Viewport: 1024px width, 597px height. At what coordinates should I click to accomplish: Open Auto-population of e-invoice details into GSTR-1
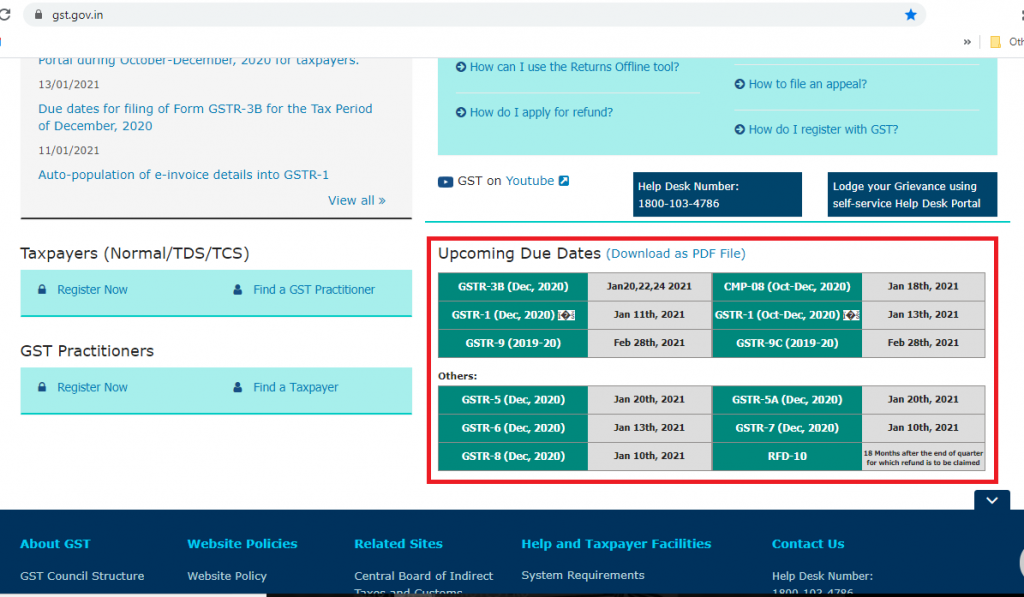[183, 175]
